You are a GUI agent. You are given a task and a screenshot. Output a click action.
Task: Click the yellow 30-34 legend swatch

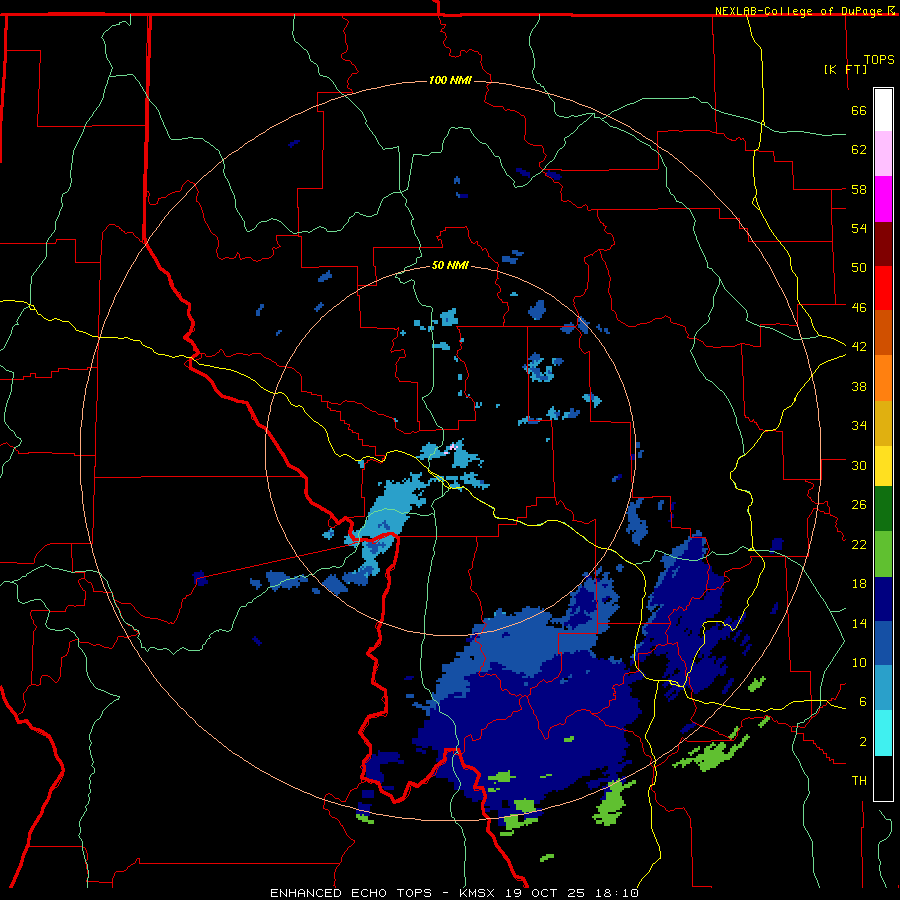883,466
